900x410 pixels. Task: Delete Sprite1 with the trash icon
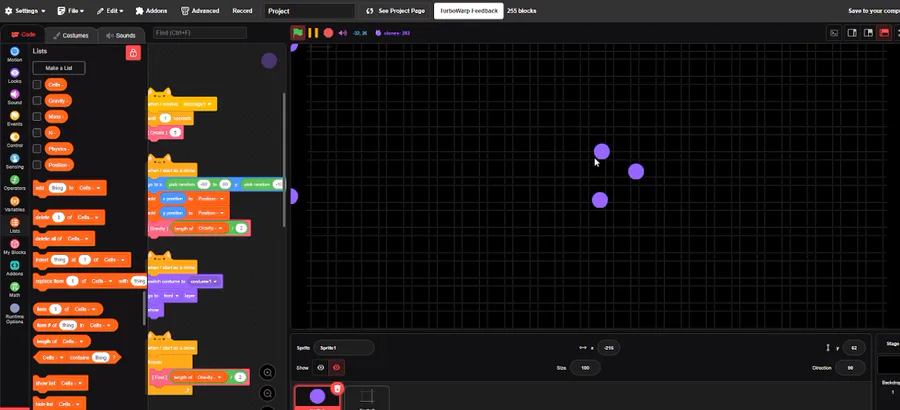pyautogui.click(x=338, y=389)
